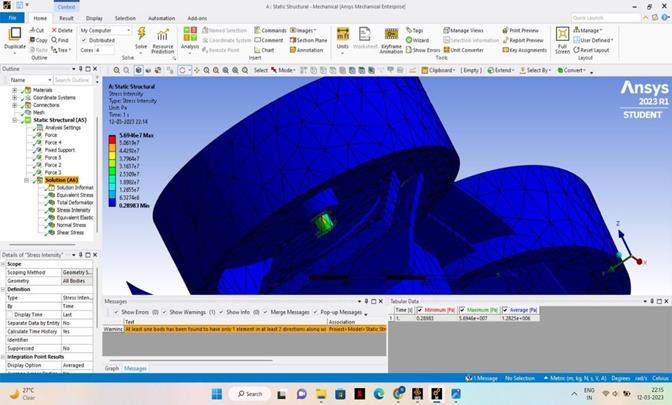
Task: Switch to the Result ribbon tab
Action: (x=66, y=18)
